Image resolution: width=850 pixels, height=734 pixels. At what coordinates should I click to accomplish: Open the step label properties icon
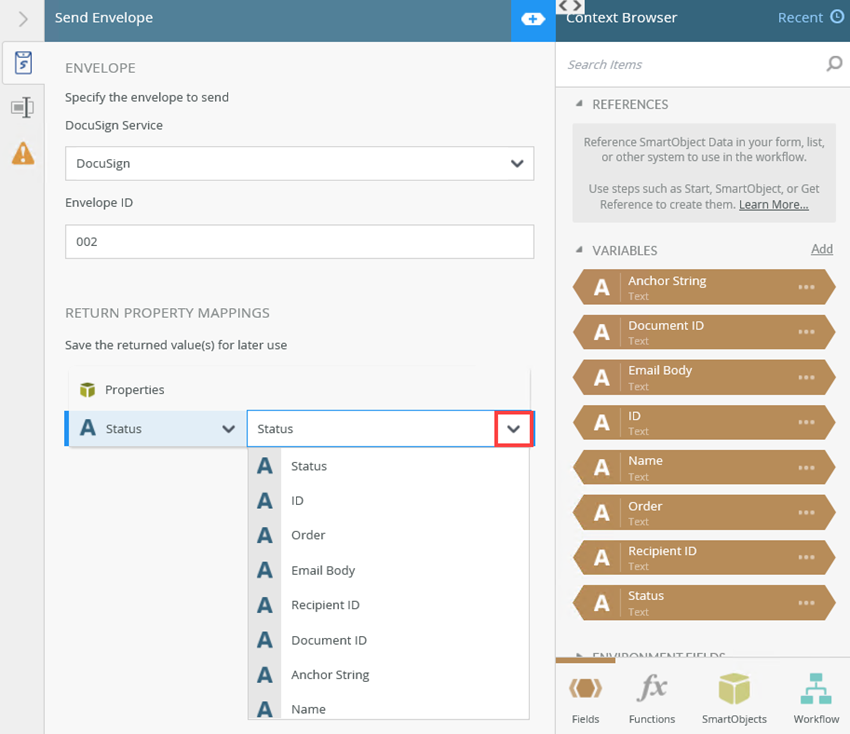point(22,108)
